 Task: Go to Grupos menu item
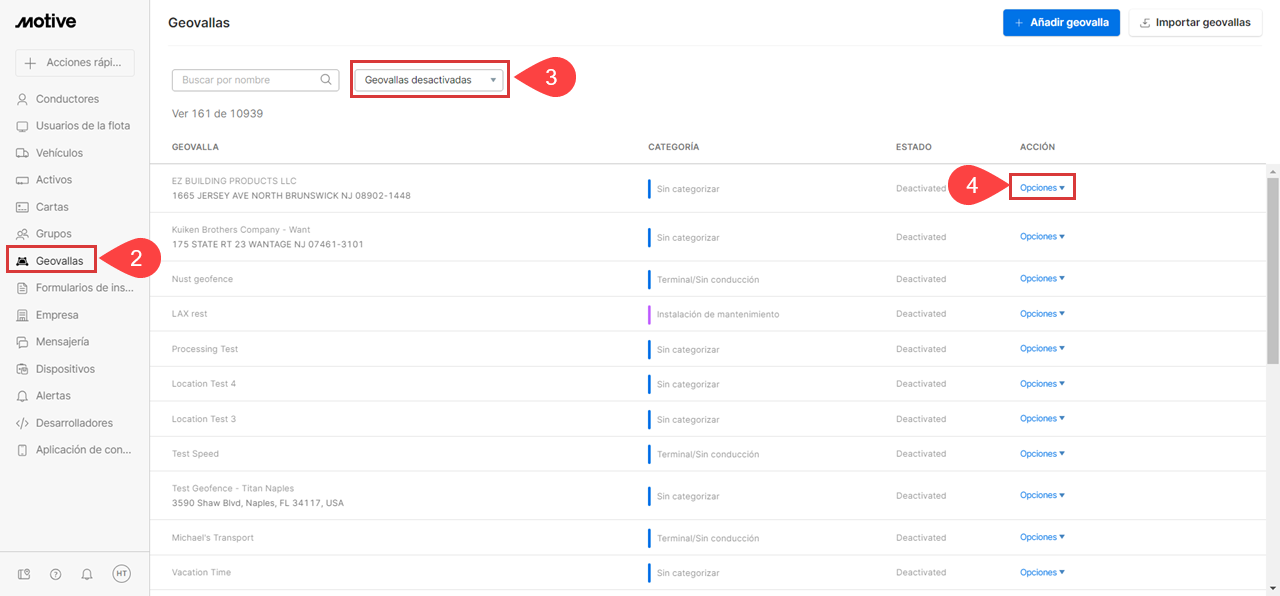coord(54,234)
